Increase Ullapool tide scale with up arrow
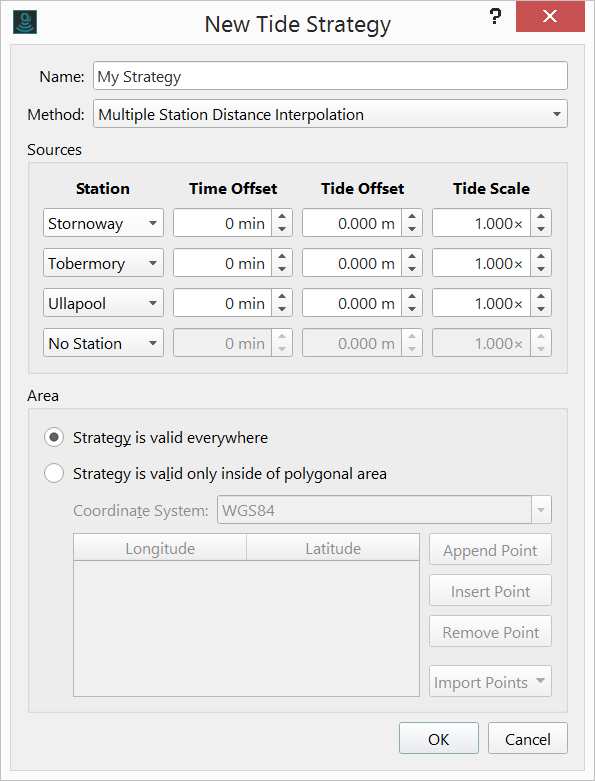Screen dimensions: 595x781 pos(541,296)
